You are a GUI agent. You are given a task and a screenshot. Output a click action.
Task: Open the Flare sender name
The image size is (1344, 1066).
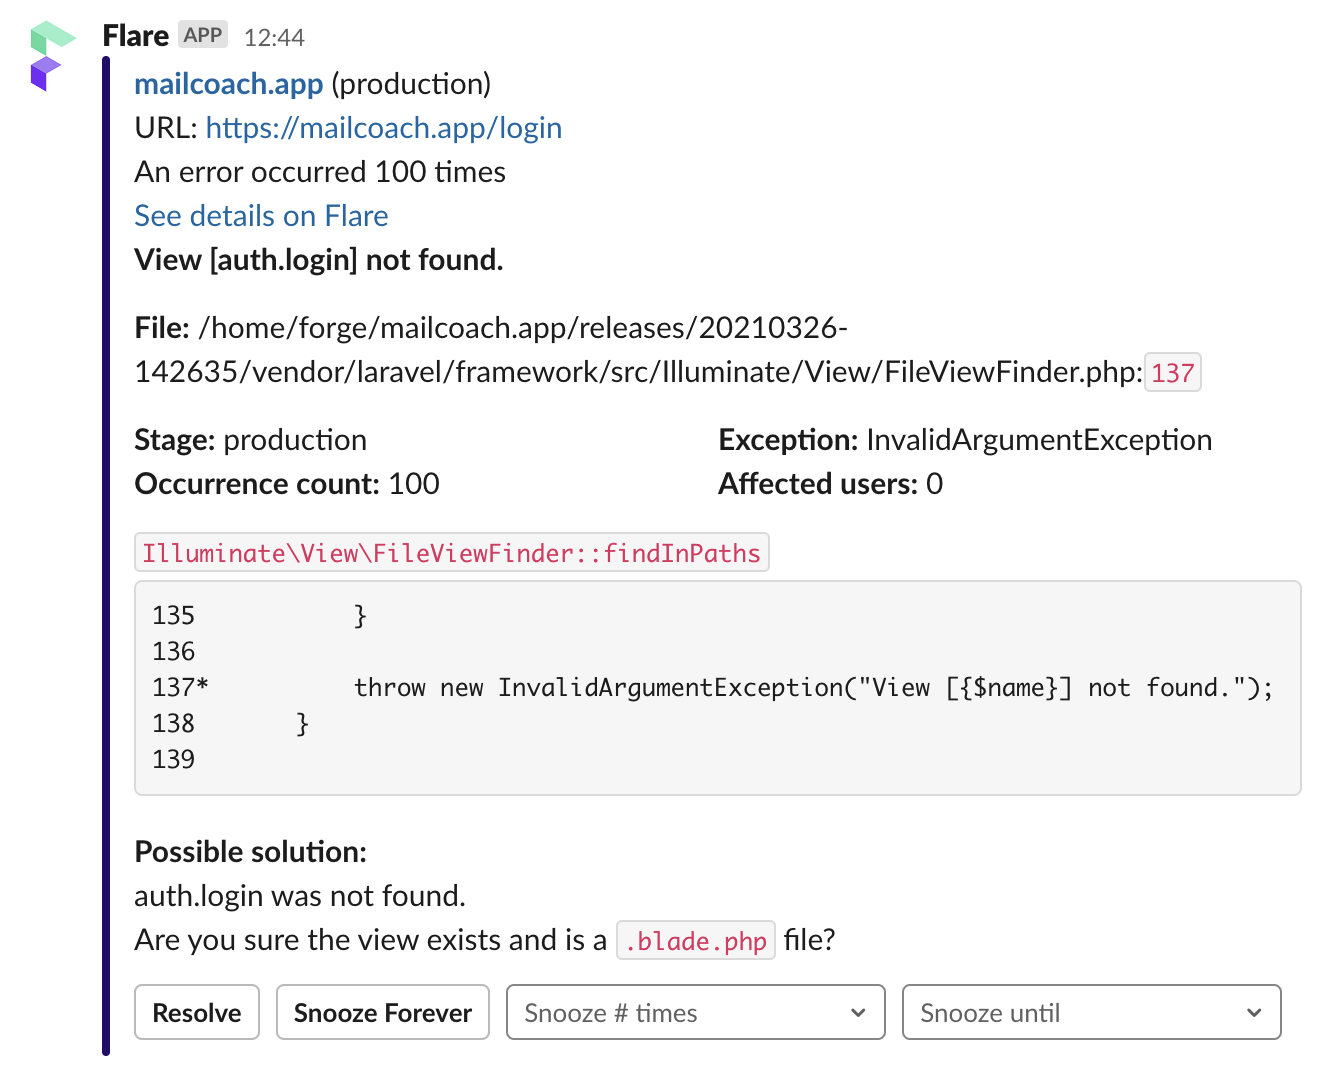coord(135,36)
